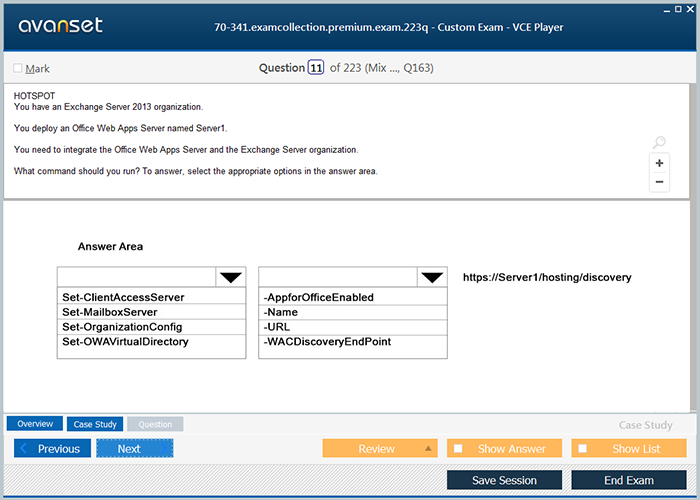Image resolution: width=700 pixels, height=500 pixels.
Task: Open the cmdlet dropdown in the answer area
Action: coord(231,277)
